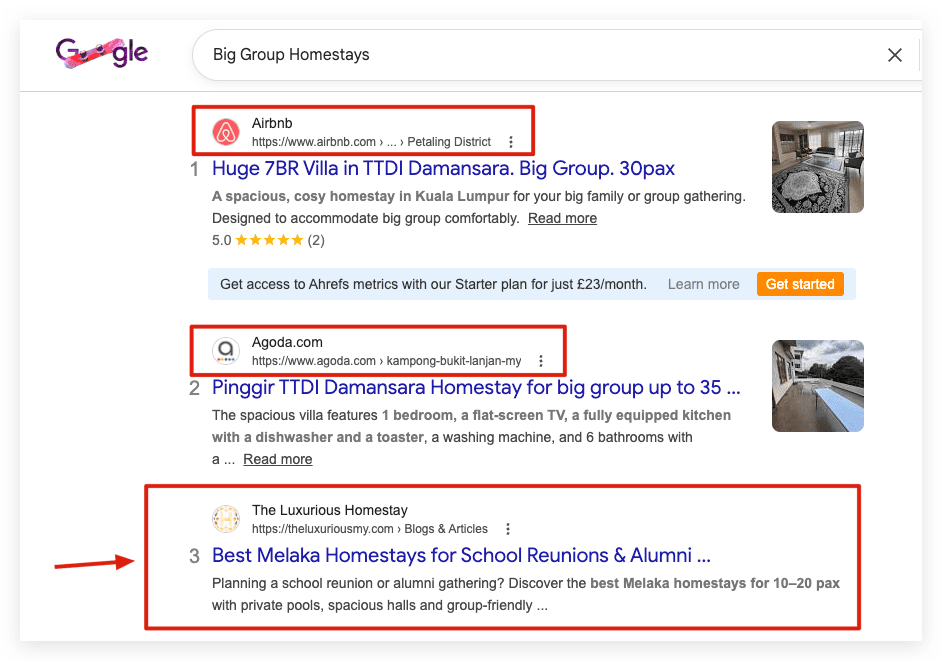942x661 pixels.
Task: Open the Agoda homestay pool thumbnail
Action: (818, 386)
